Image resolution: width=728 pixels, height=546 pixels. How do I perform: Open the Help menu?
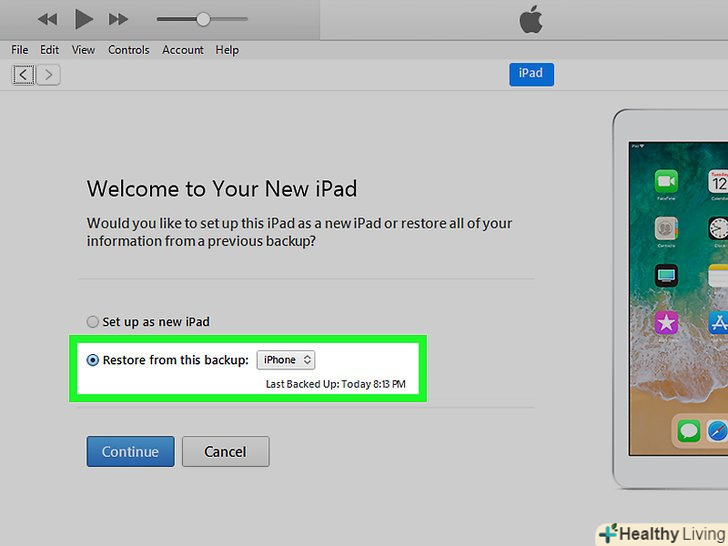click(227, 50)
